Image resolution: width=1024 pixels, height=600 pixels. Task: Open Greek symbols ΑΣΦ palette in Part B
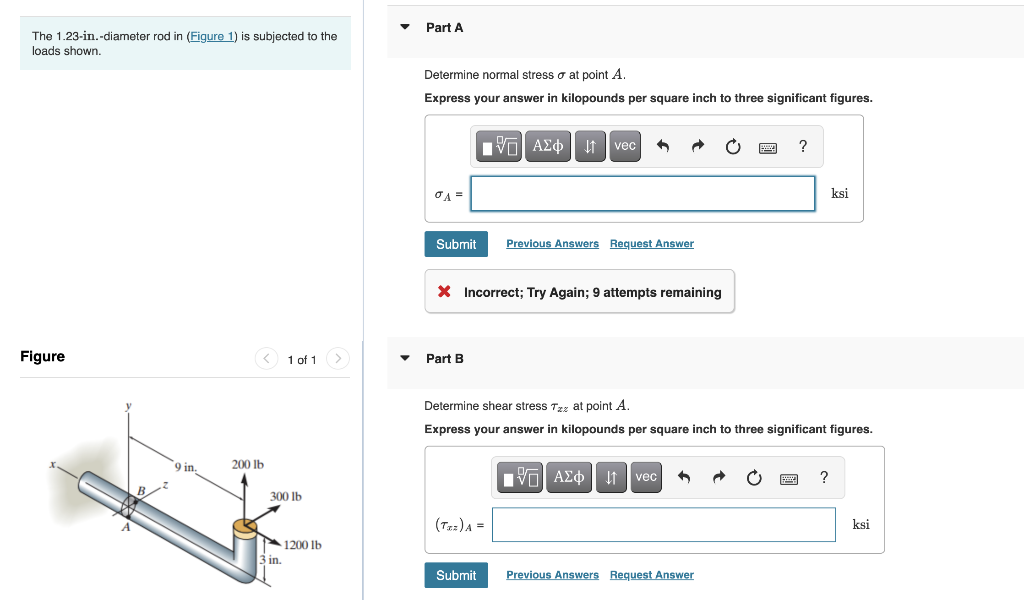(x=569, y=477)
